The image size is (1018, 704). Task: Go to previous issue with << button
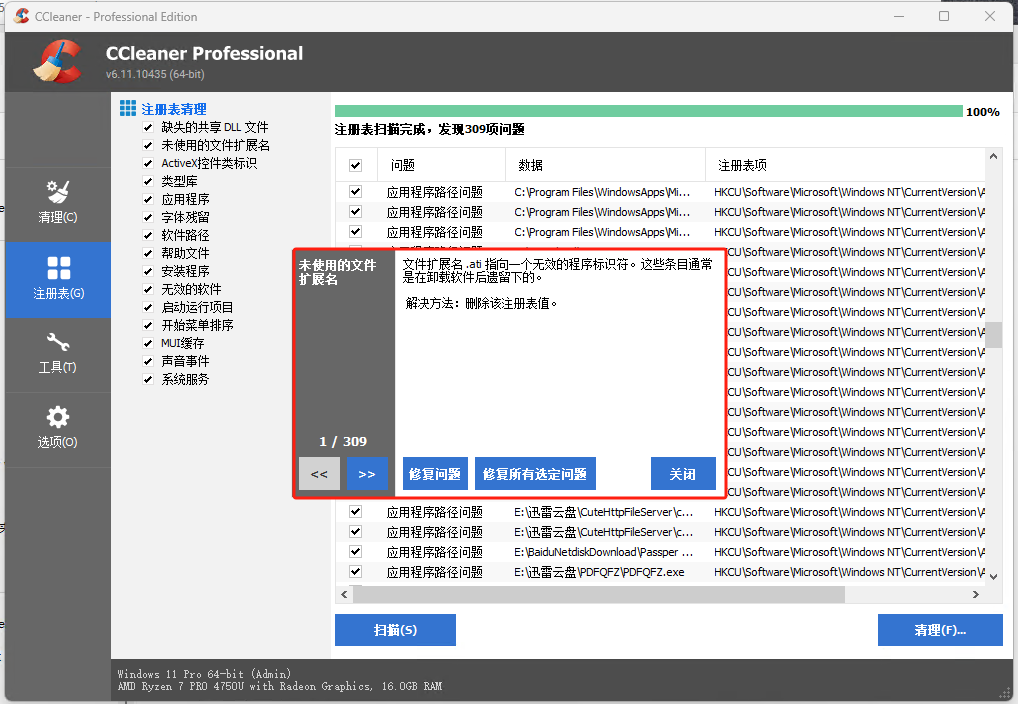pos(319,474)
